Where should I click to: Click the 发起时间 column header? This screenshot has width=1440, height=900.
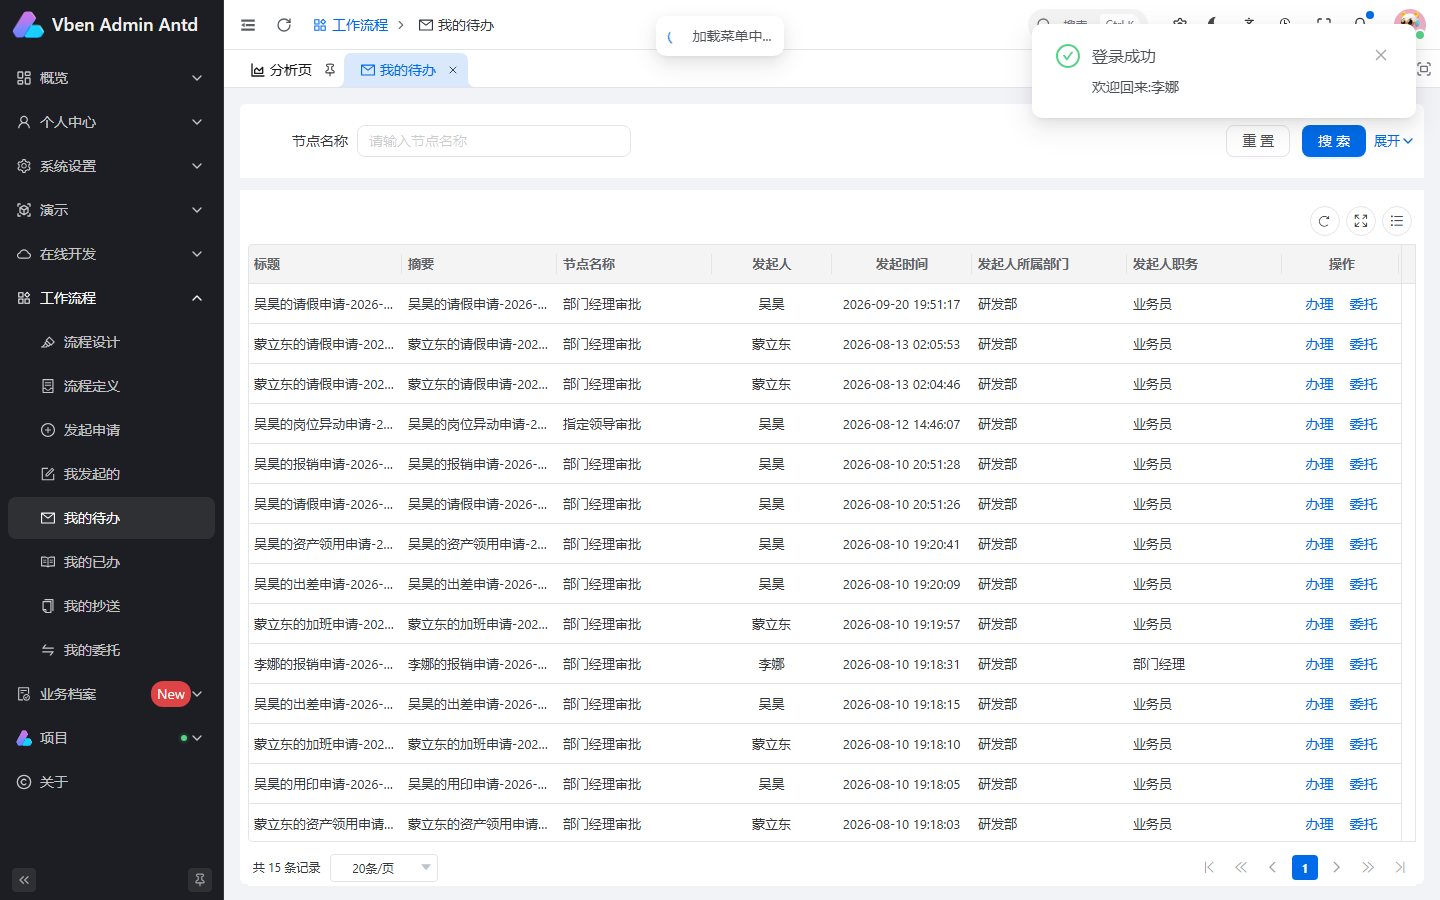pos(901,264)
